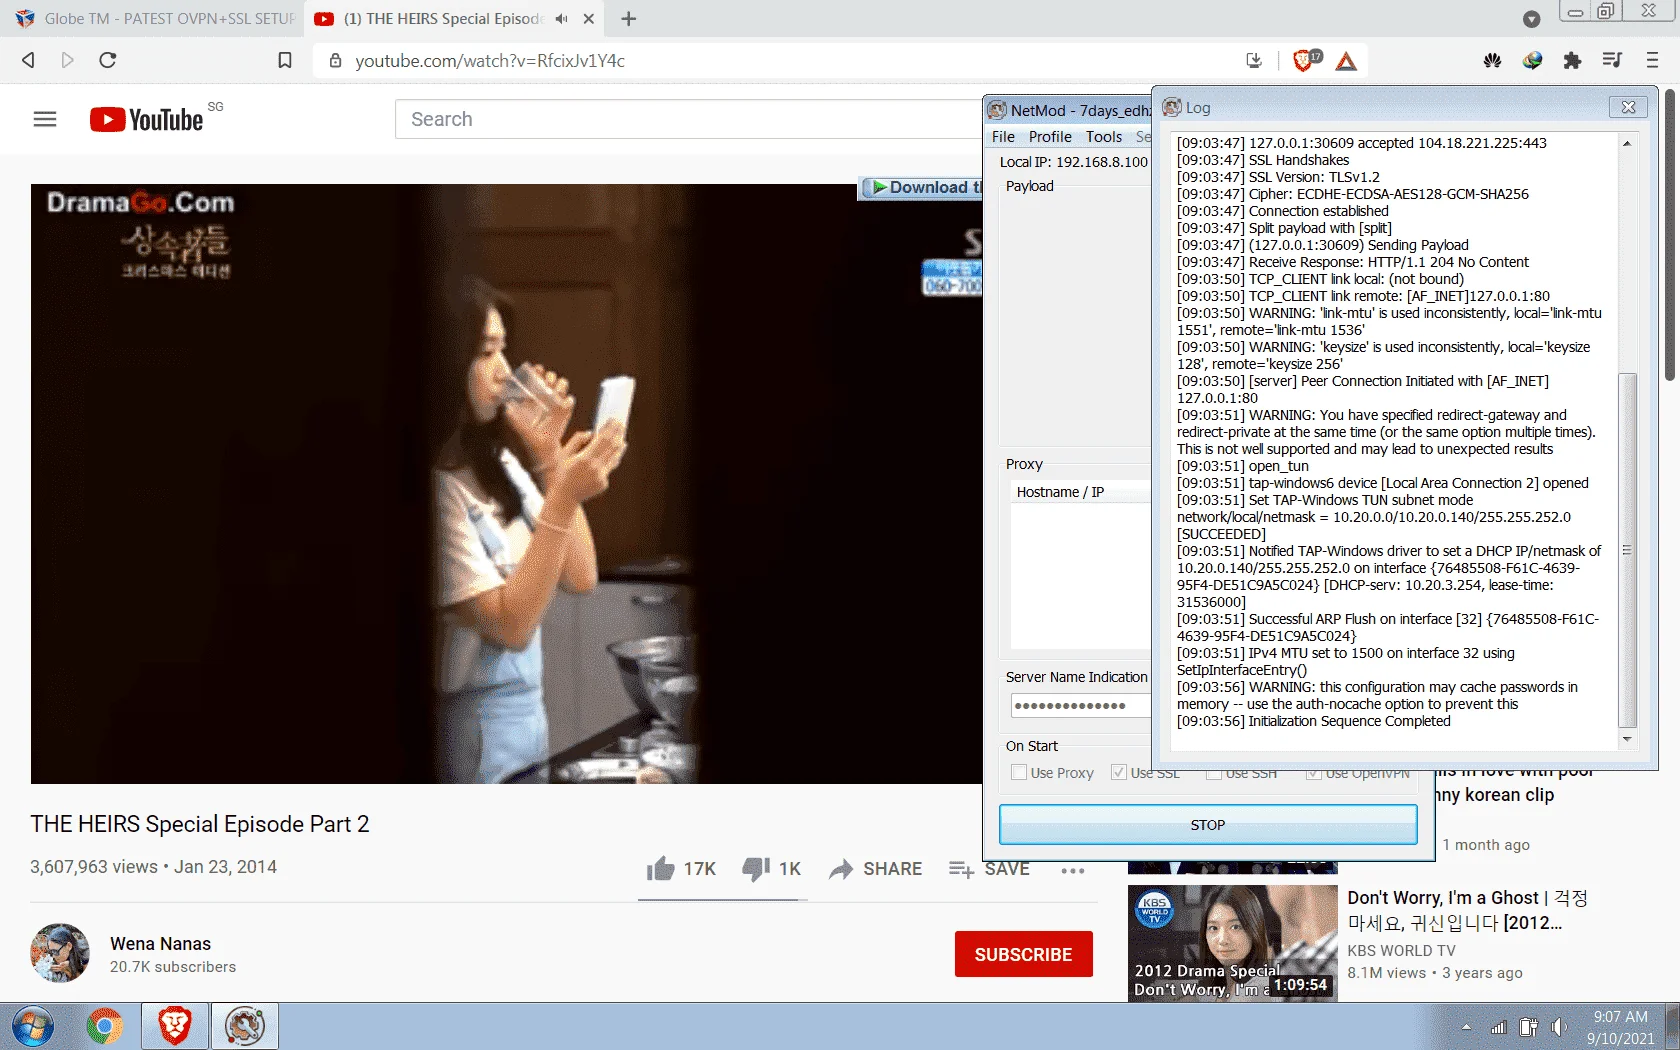This screenshot has height=1050, width=1680.
Task: Open Brave Rewards triangle icon
Action: (x=1346, y=61)
